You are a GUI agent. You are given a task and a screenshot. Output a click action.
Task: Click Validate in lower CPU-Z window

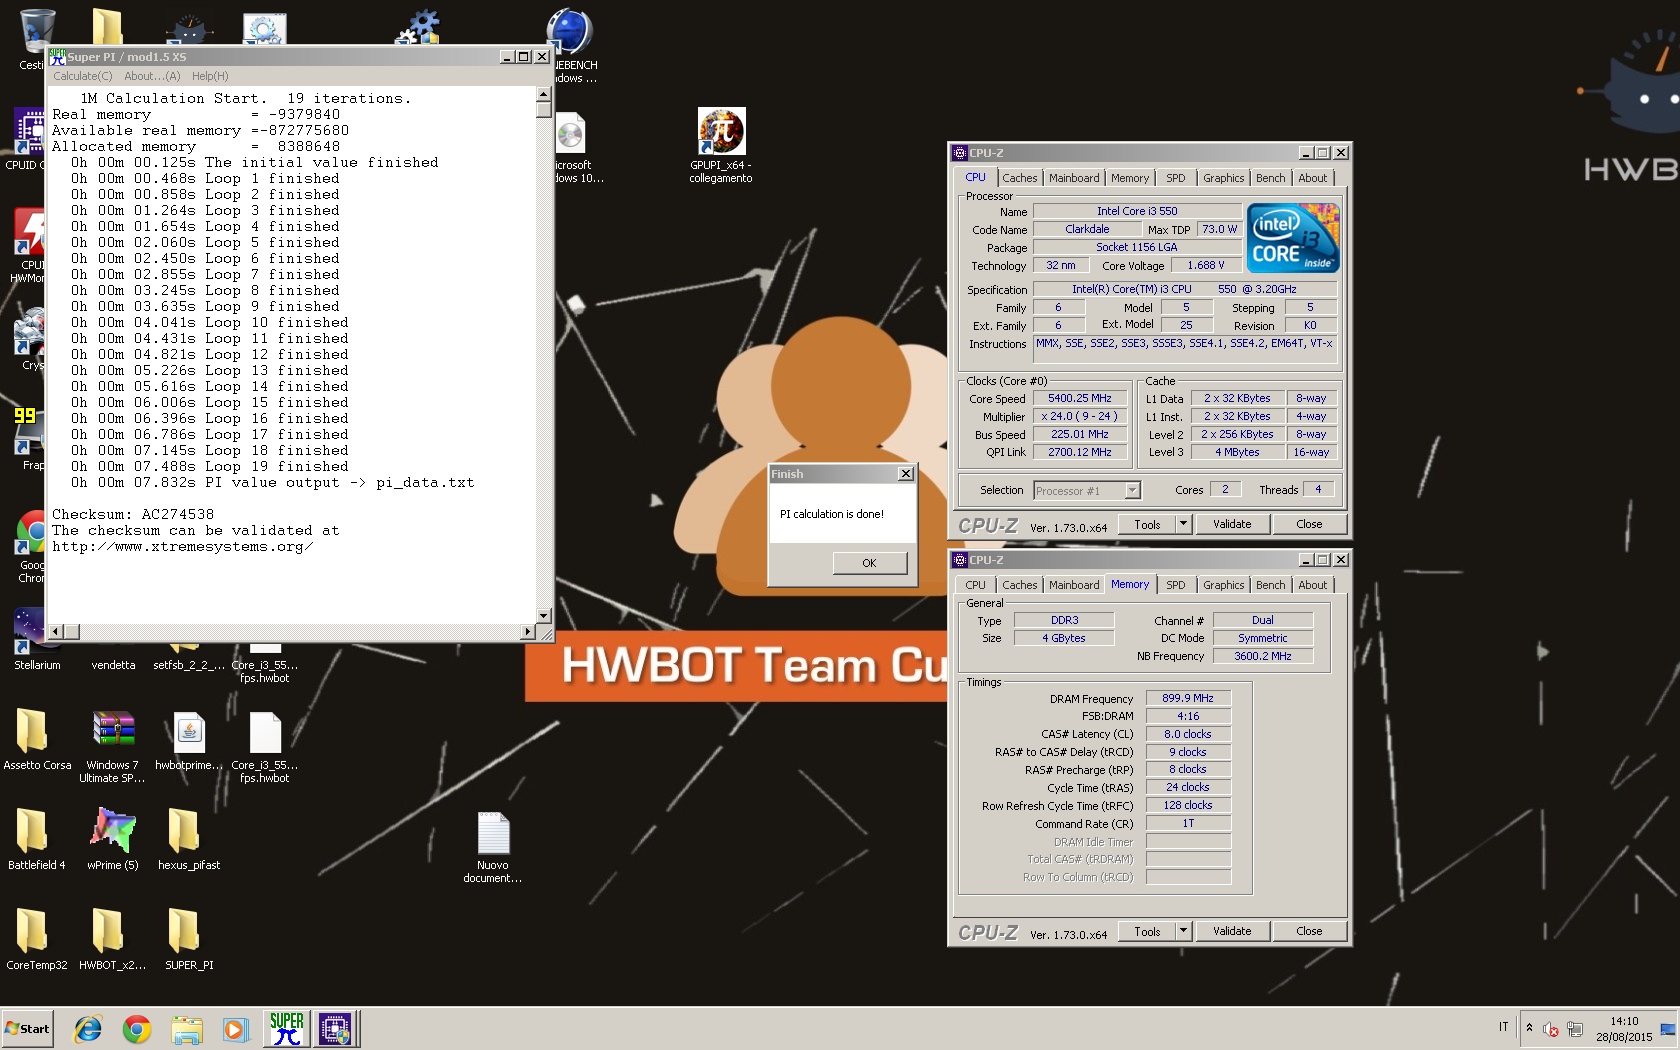(x=1232, y=931)
